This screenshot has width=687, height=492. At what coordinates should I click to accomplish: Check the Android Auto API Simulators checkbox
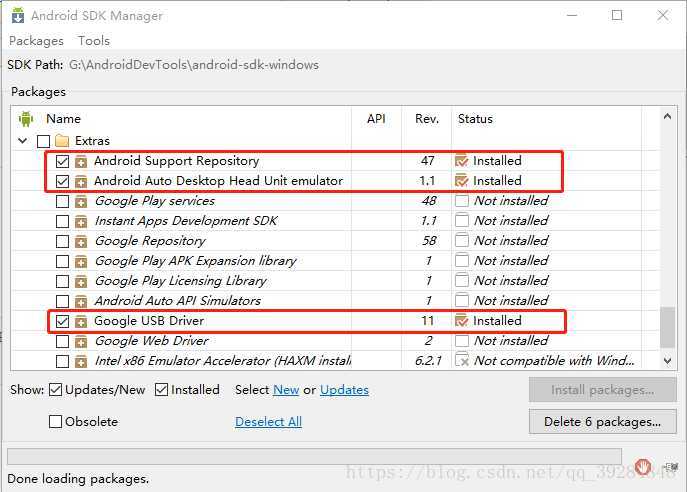pos(62,301)
